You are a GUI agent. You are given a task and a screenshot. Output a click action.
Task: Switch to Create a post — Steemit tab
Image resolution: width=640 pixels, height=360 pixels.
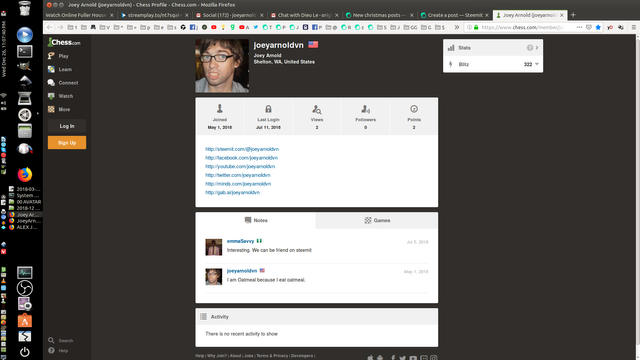(455, 15)
